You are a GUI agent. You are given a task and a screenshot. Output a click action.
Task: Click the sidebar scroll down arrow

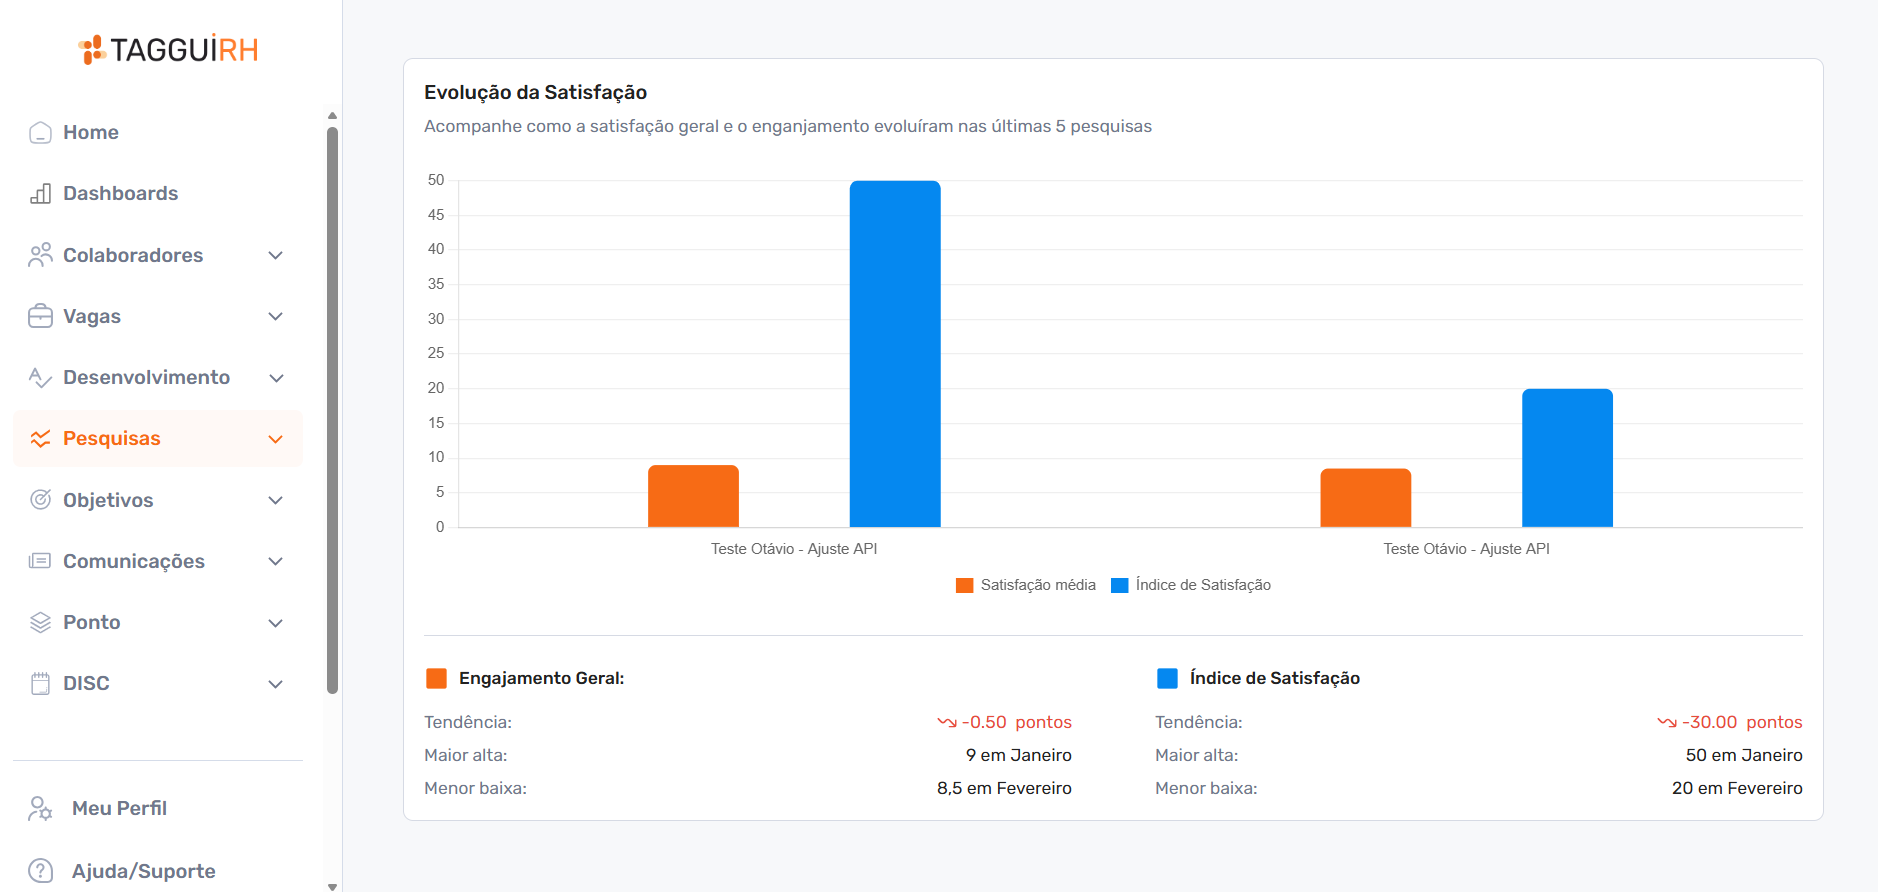coord(332,886)
